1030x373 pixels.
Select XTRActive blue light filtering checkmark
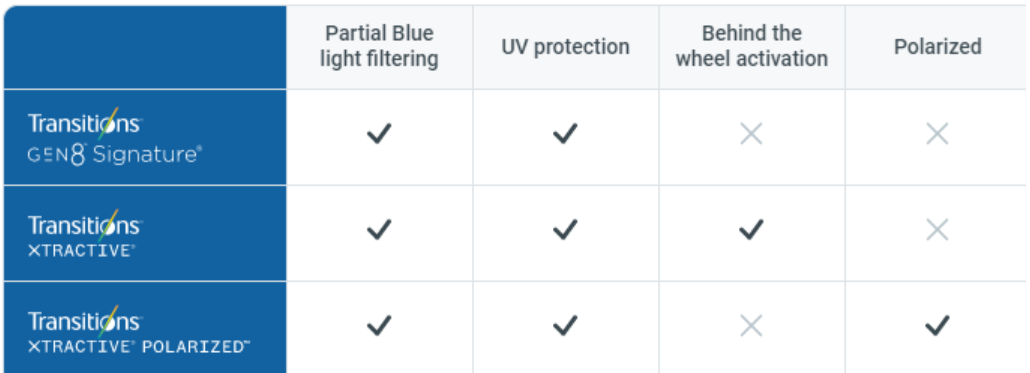pyautogui.click(x=379, y=230)
